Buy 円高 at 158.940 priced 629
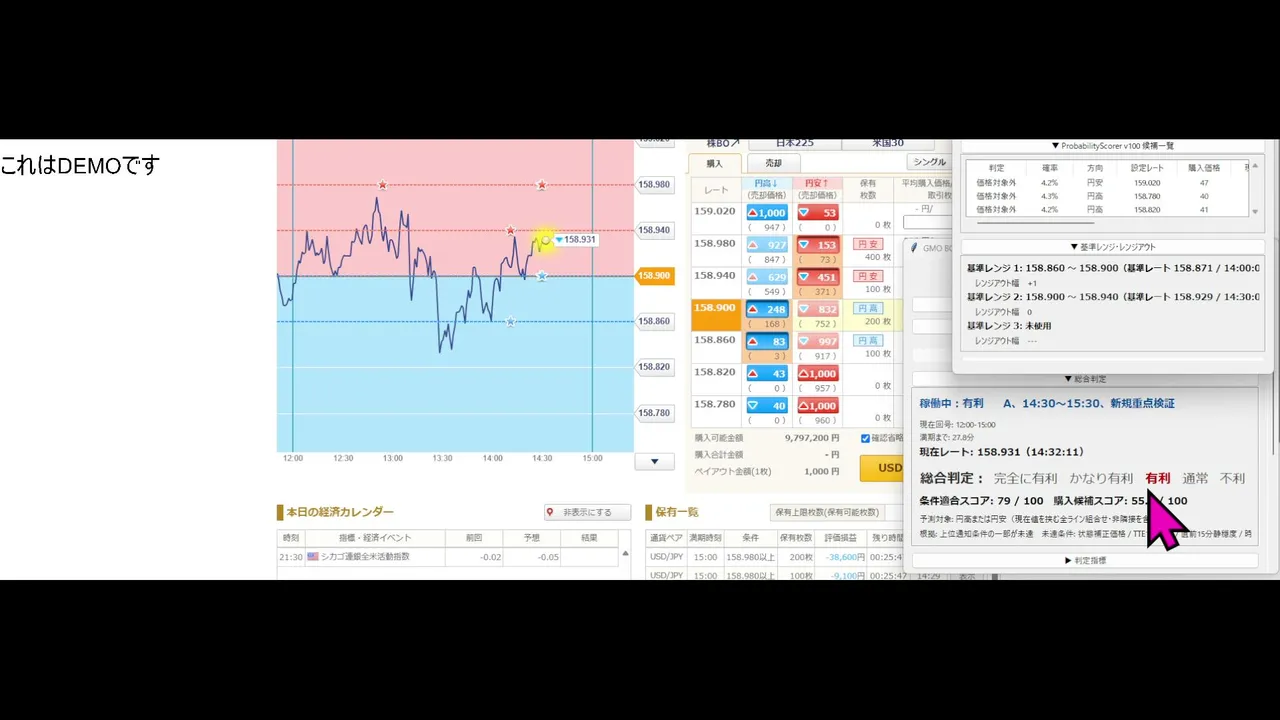This screenshot has width=1280, height=720. 767,277
